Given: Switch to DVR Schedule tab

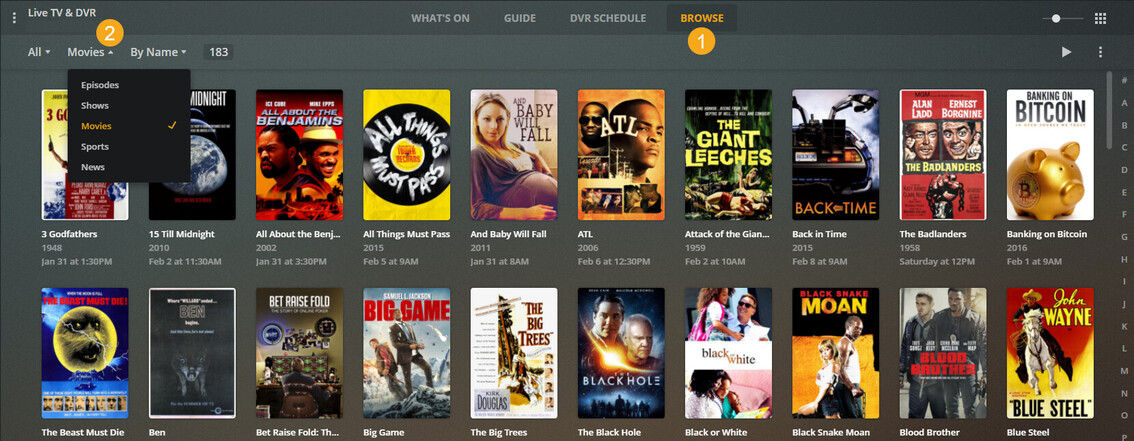Looking at the screenshot, I should 608,18.
